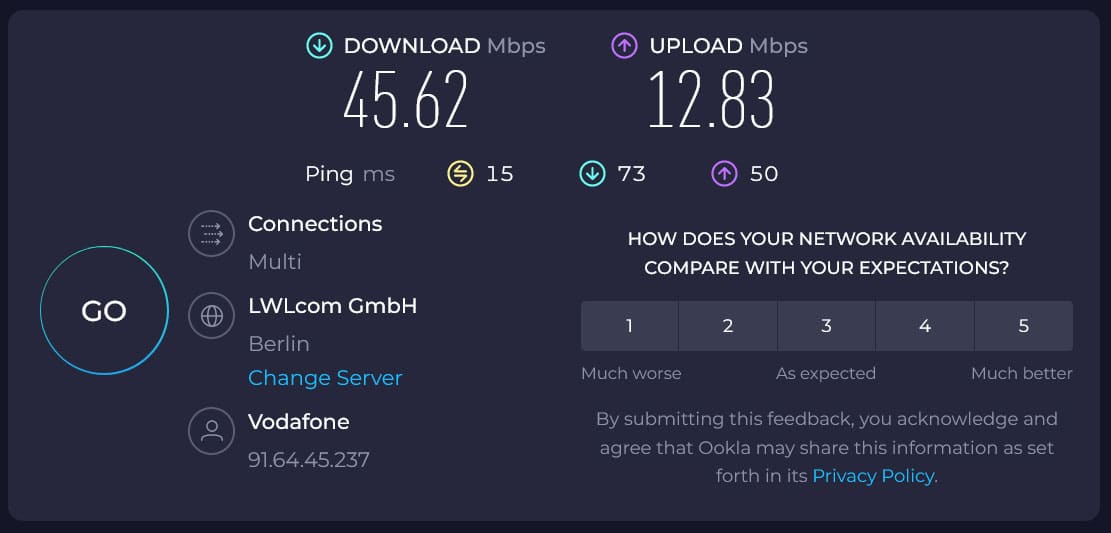
Task: Click the cyan download latency icon
Action: [593, 174]
